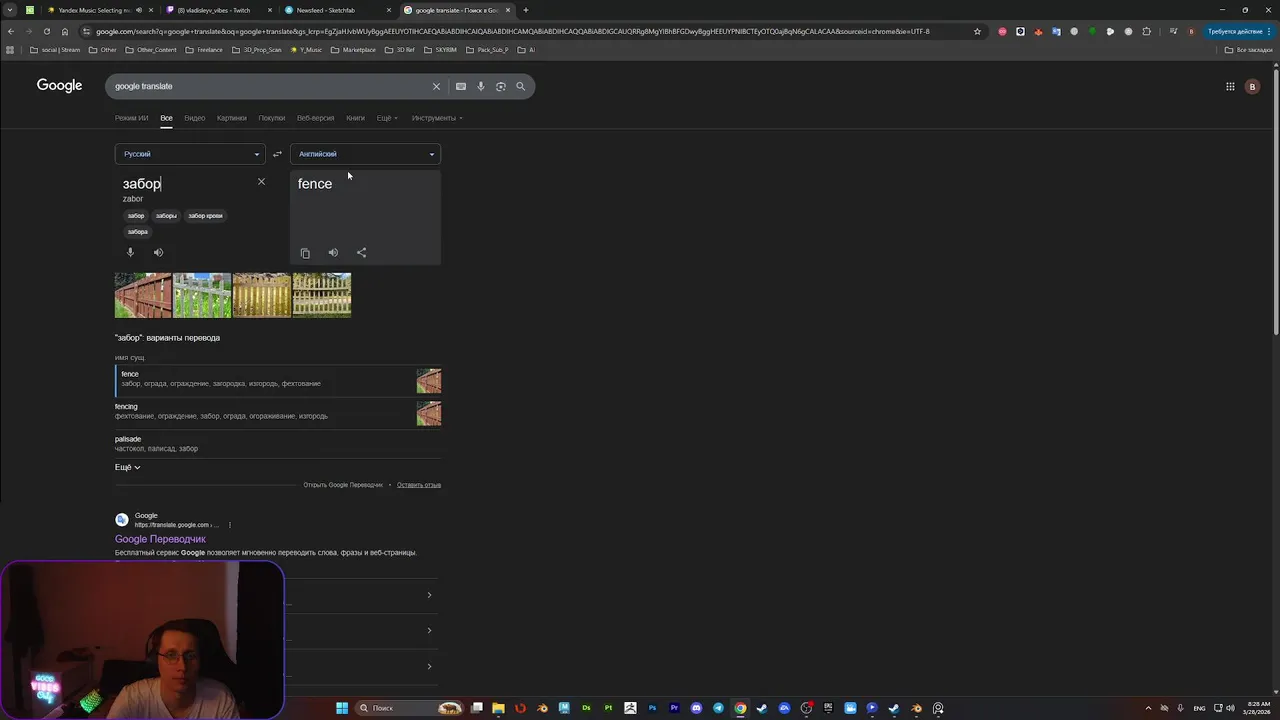
Task: Switch to the Newsfeed - Sketchfab tab
Action: click(x=335, y=10)
